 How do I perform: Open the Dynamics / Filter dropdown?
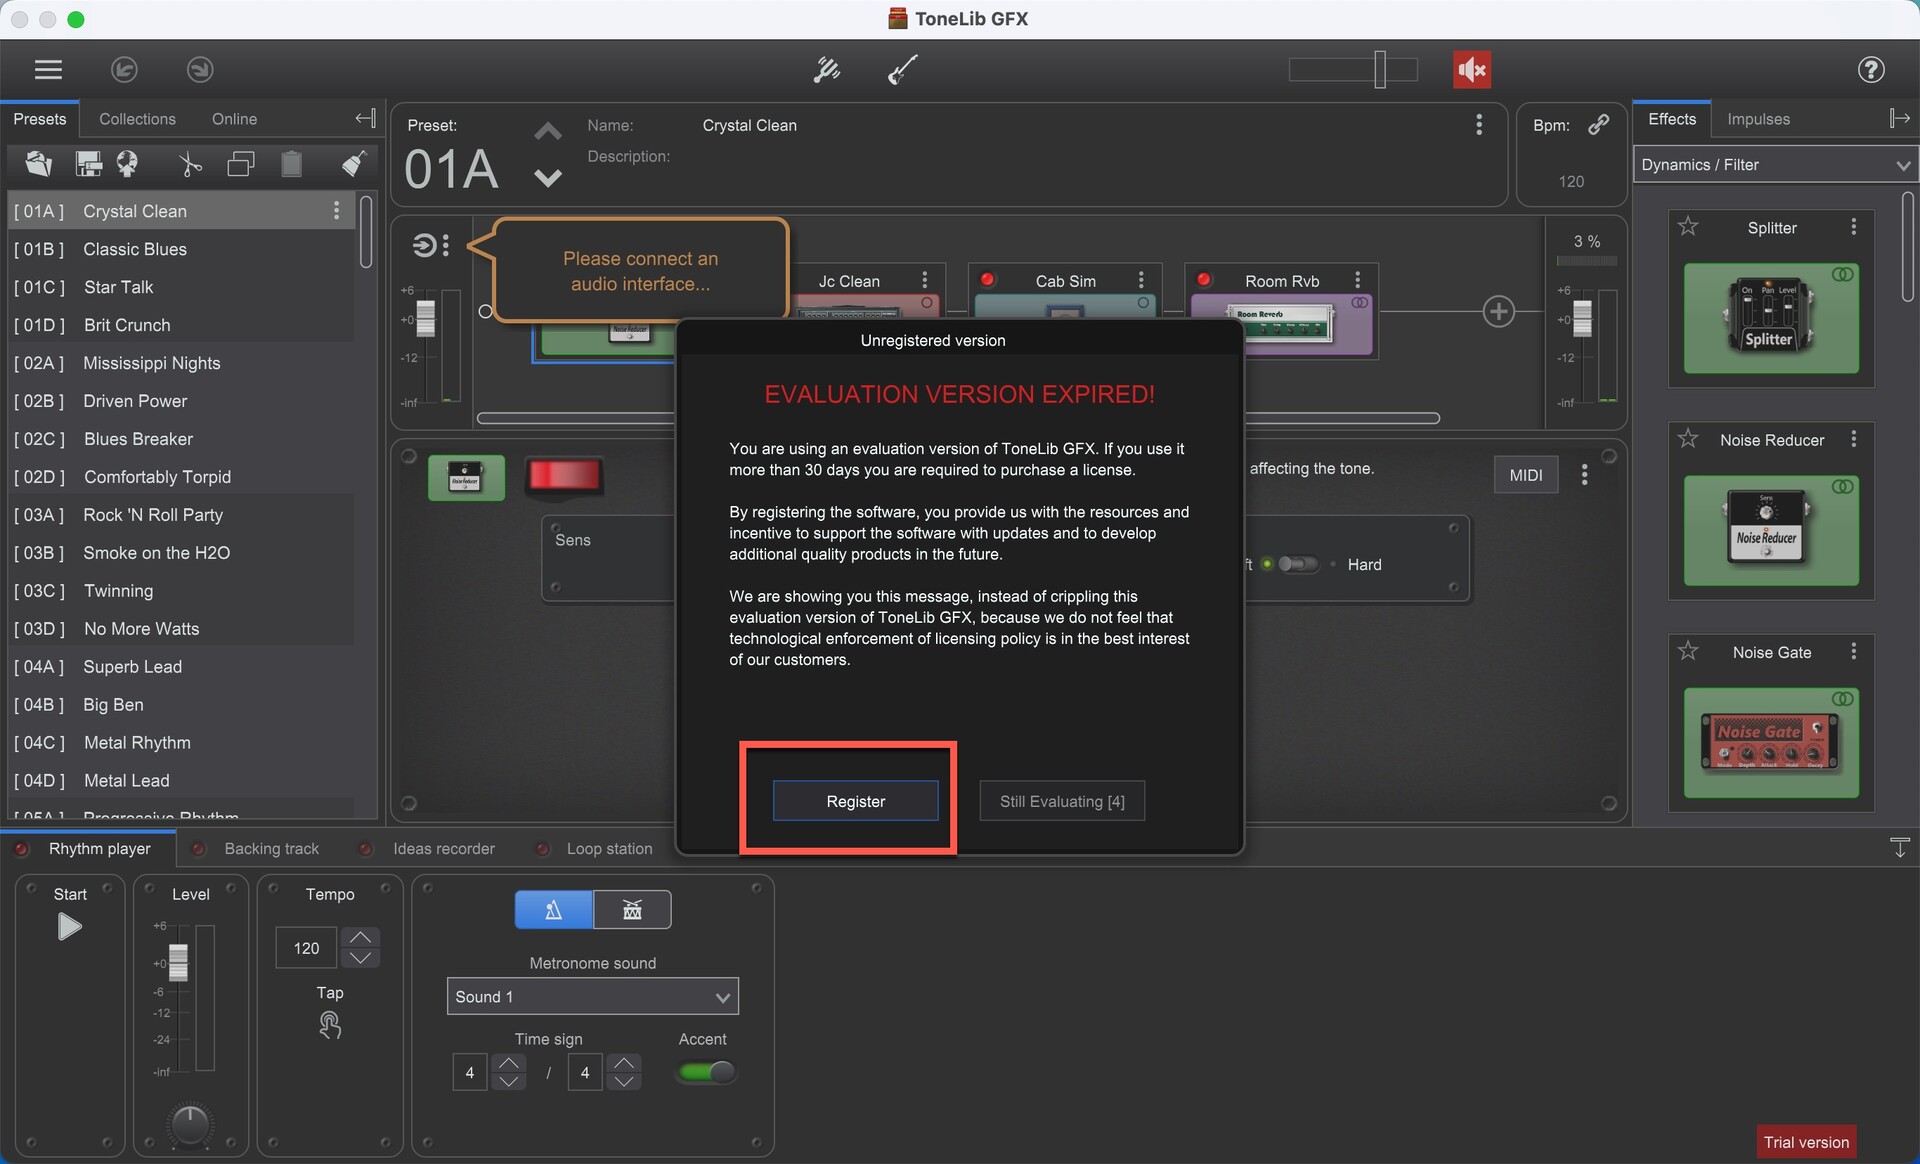tap(1775, 165)
